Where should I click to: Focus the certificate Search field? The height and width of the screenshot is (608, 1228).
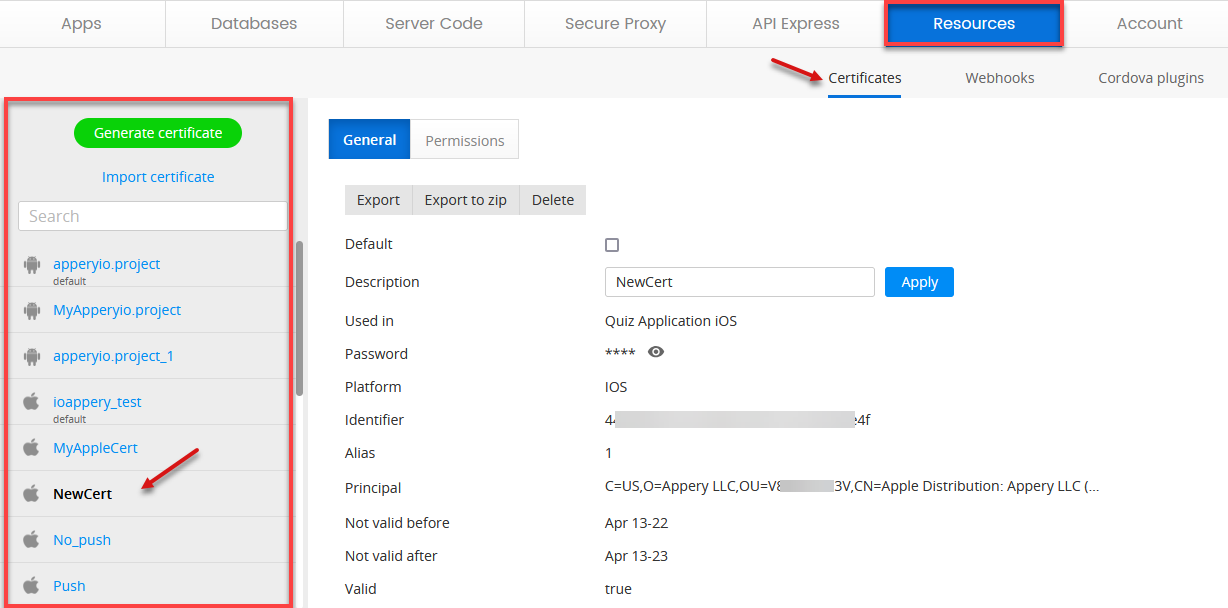tap(153, 216)
